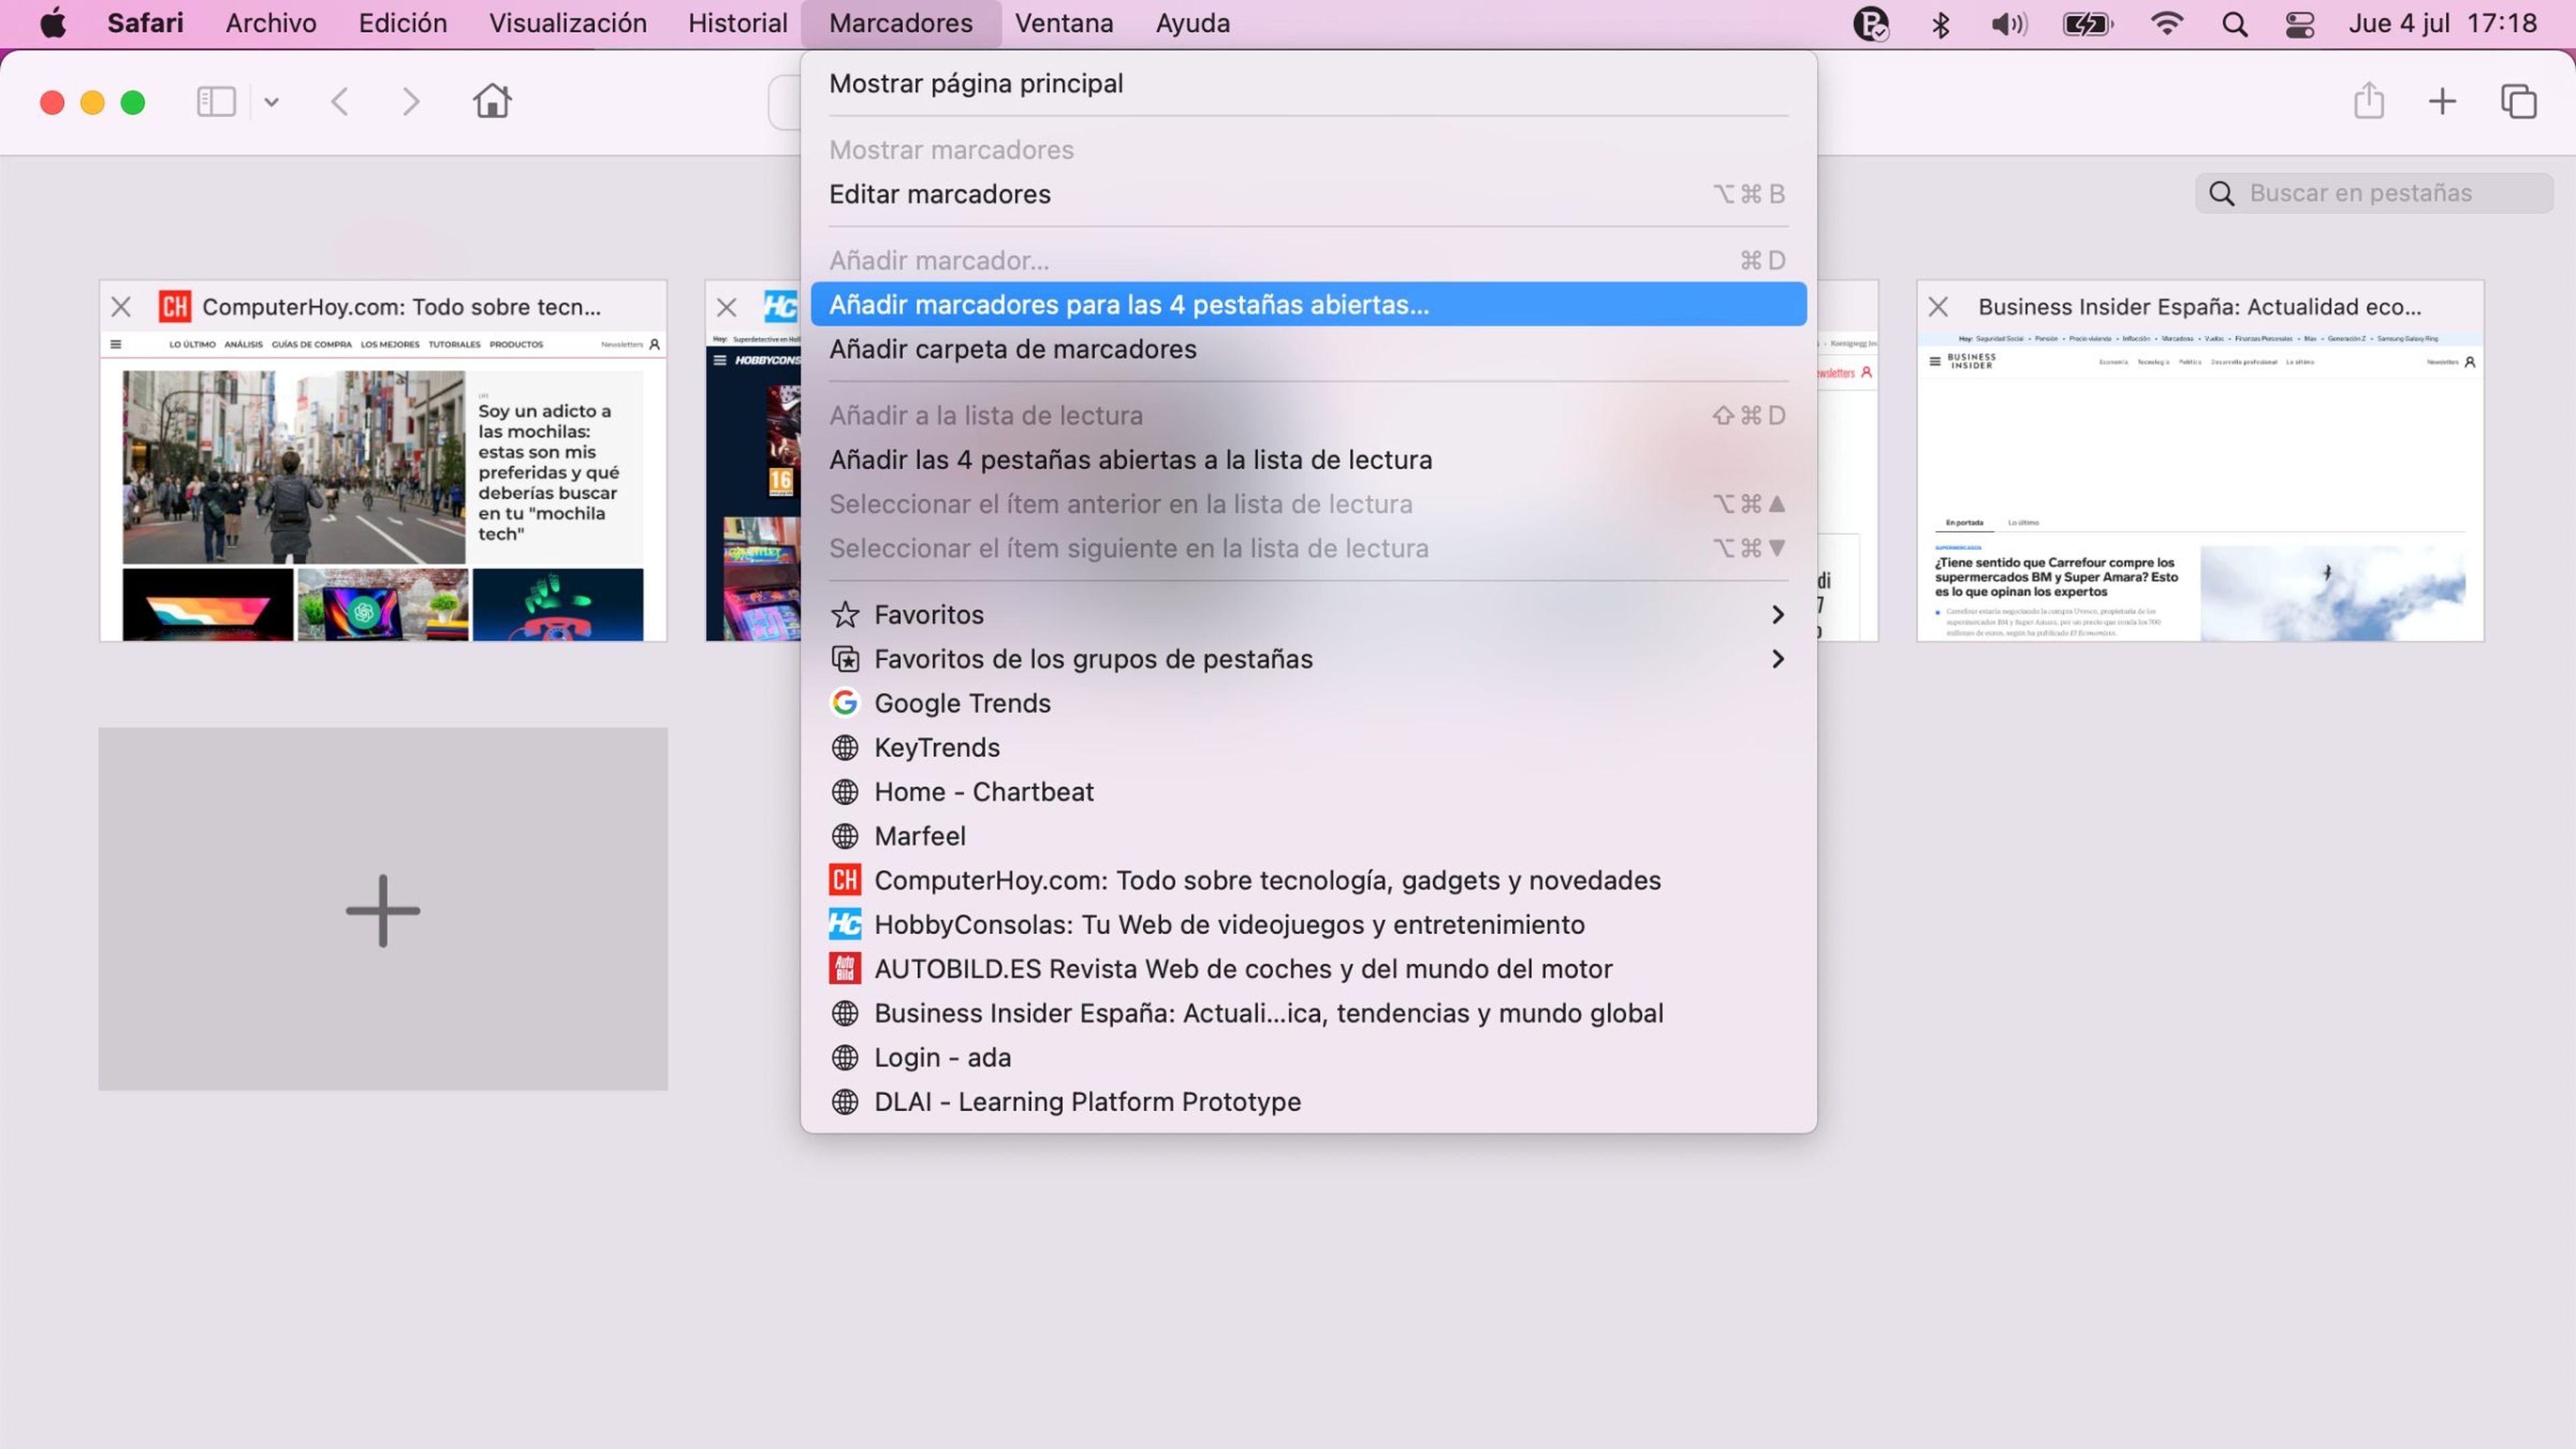
Task: Go back with the back arrow
Action: pyautogui.click(x=340, y=102)
